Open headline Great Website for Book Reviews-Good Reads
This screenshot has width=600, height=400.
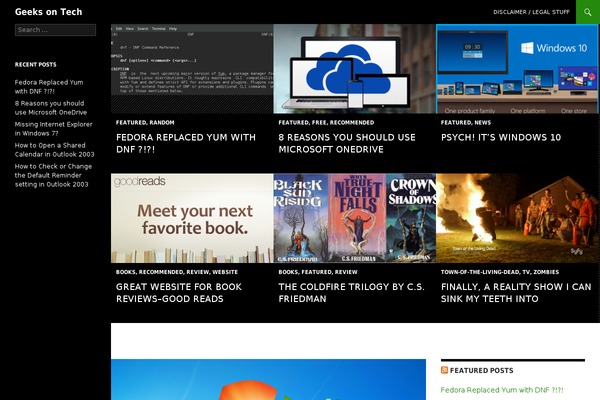(179, 293)
